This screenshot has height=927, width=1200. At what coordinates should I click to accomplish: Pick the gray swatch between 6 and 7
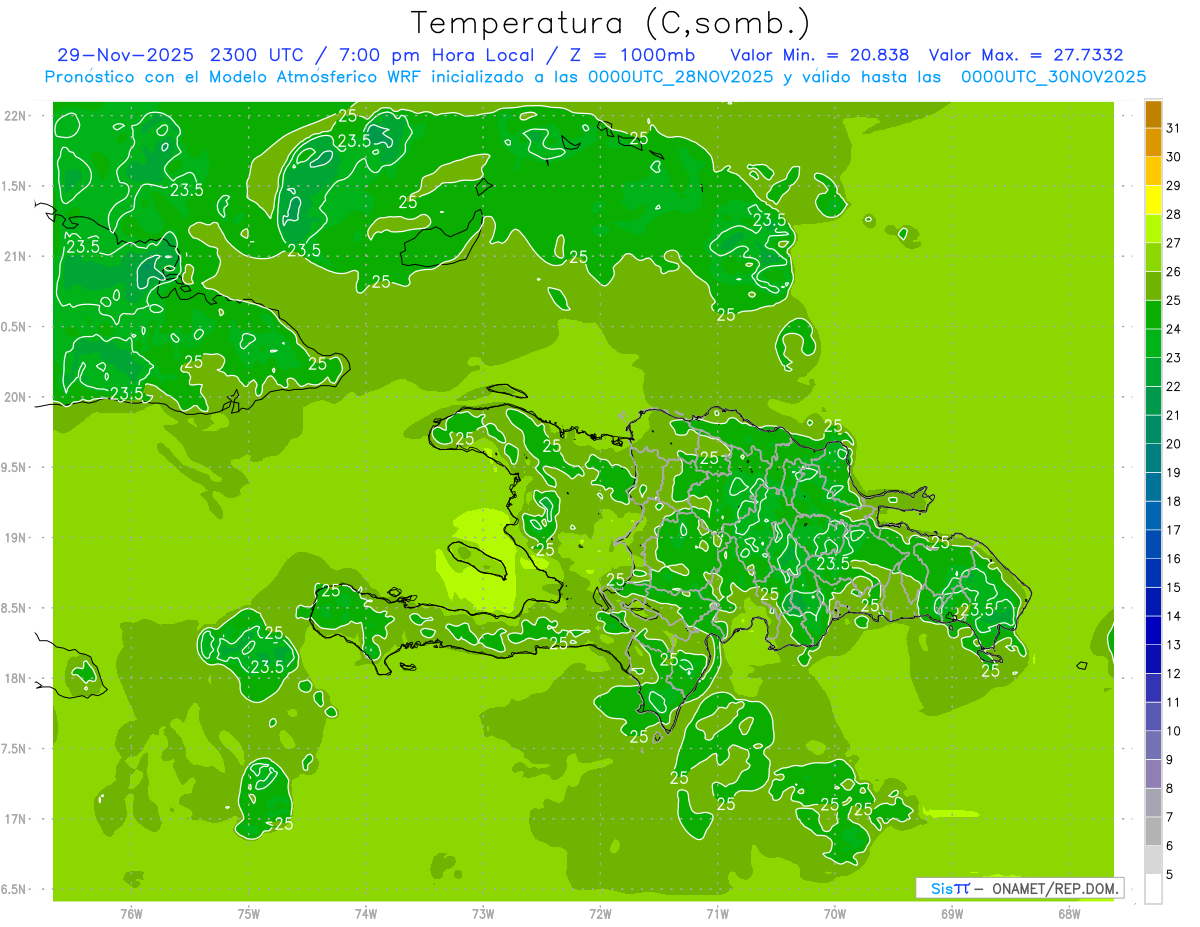[1153, 832]
